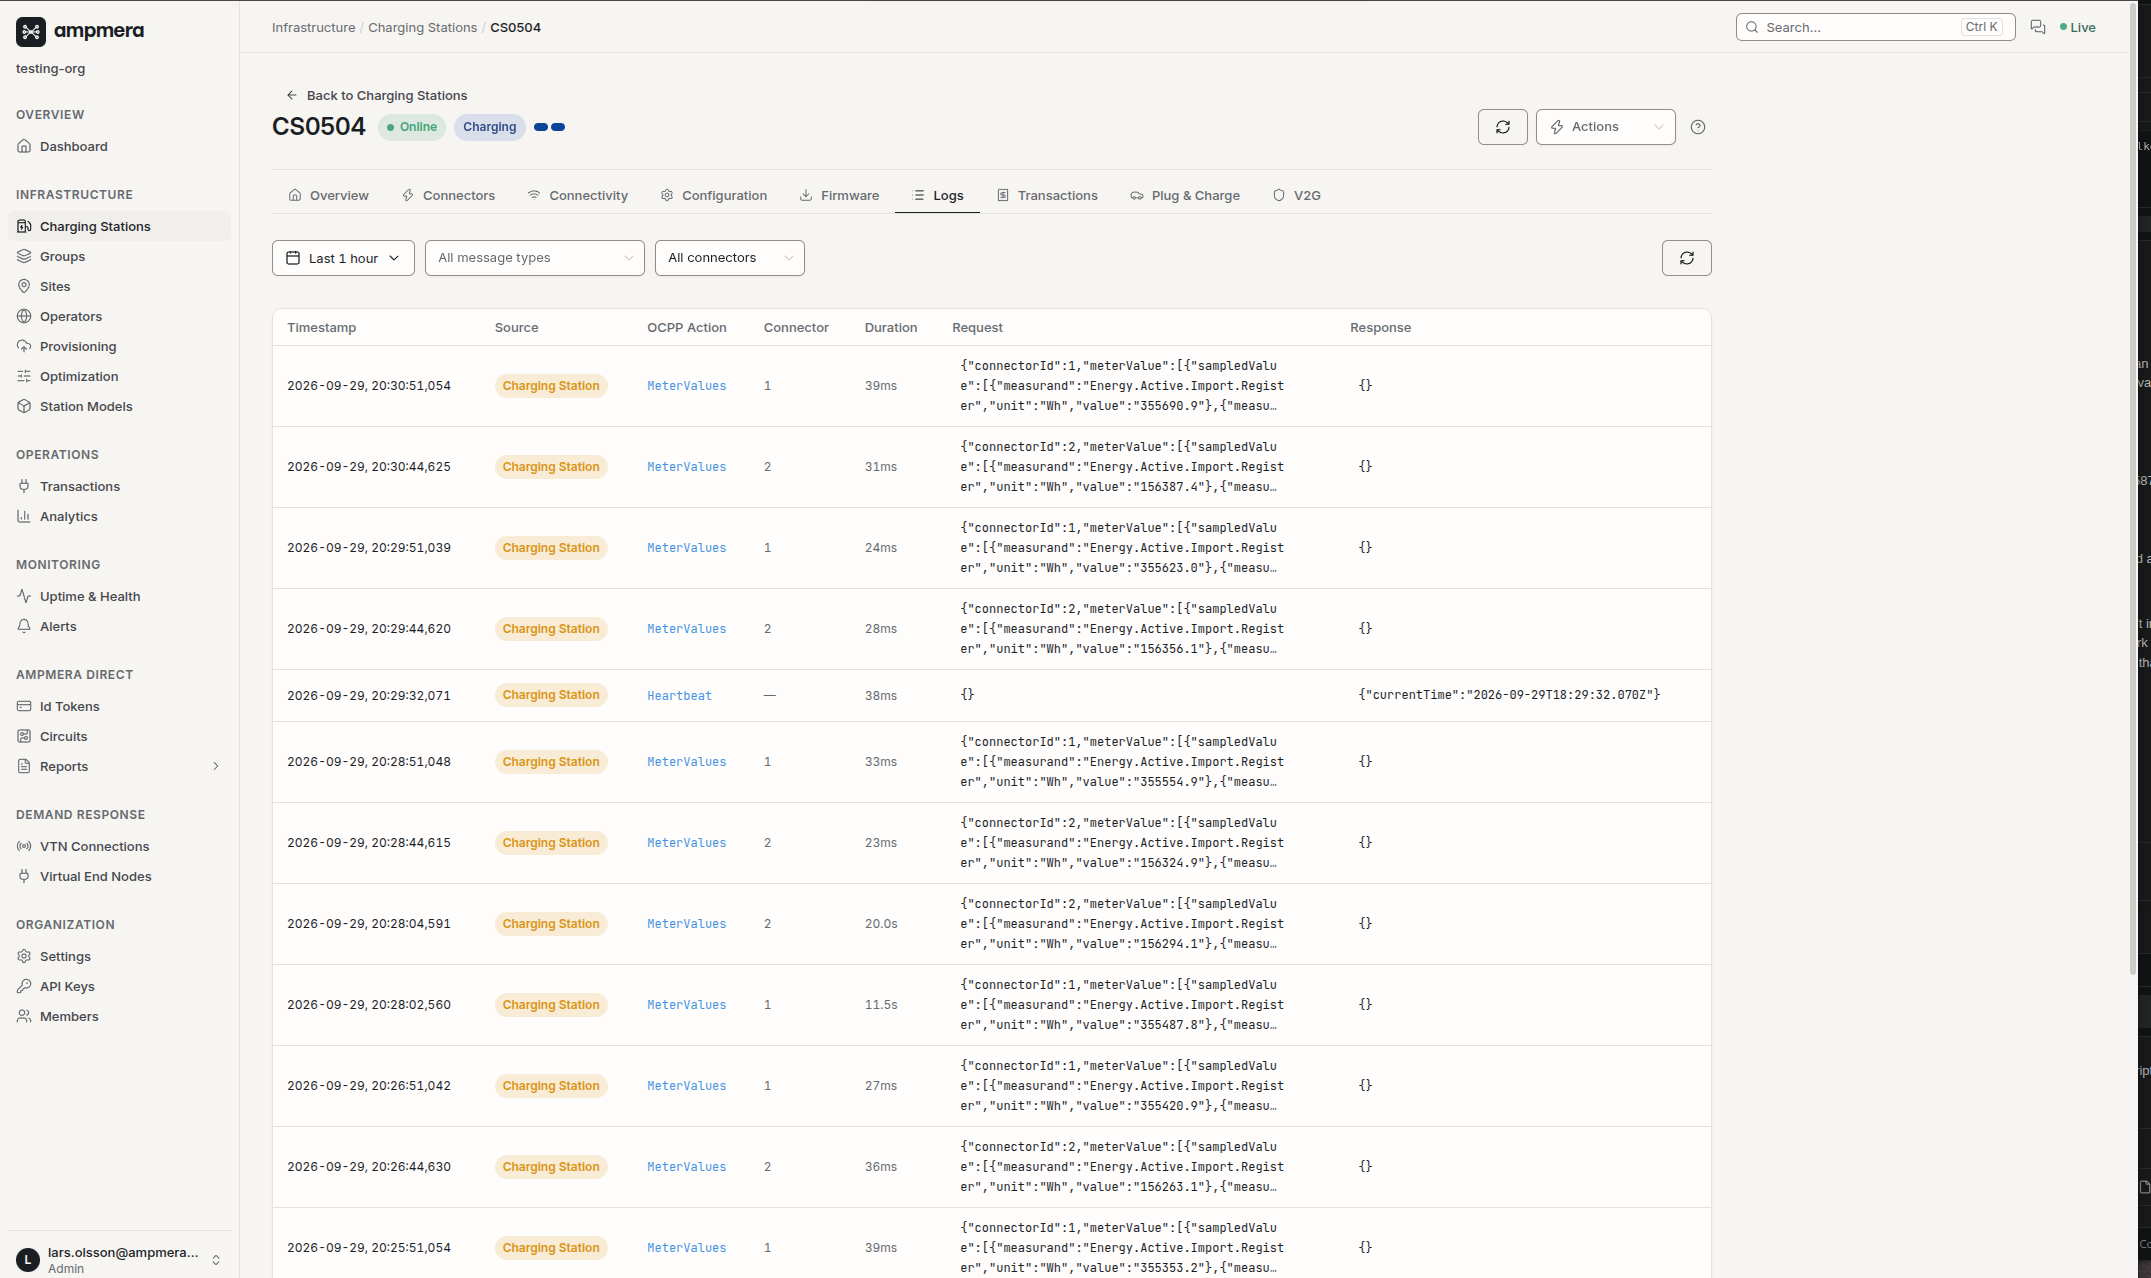The height and width of the screenshot is (1278, 2151).
Task: Open the chat messages icon in top bar
Action: coord(2037,27)
